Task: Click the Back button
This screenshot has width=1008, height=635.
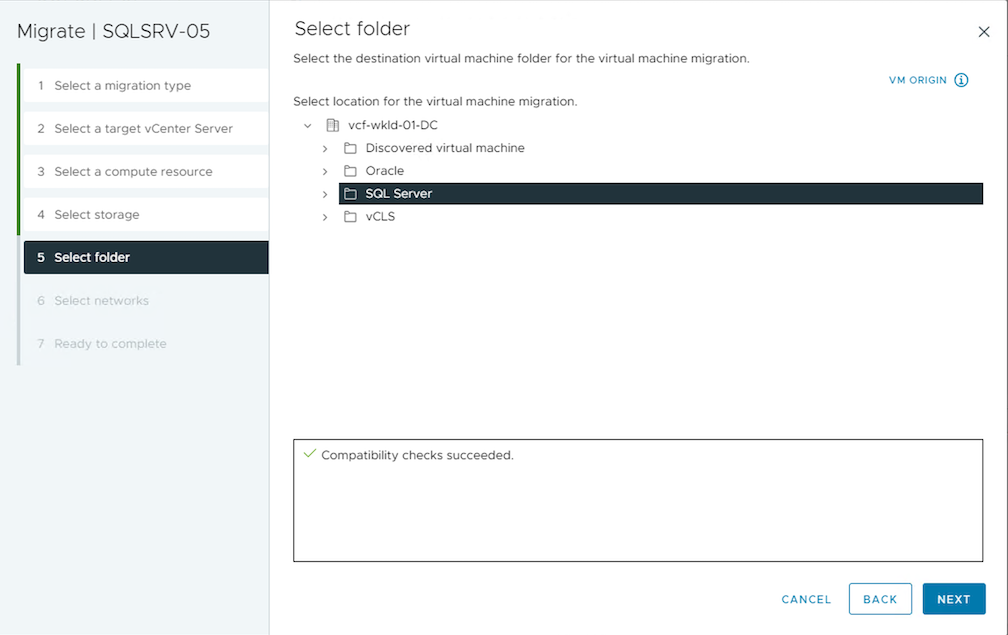Action: tap(879, 599)
